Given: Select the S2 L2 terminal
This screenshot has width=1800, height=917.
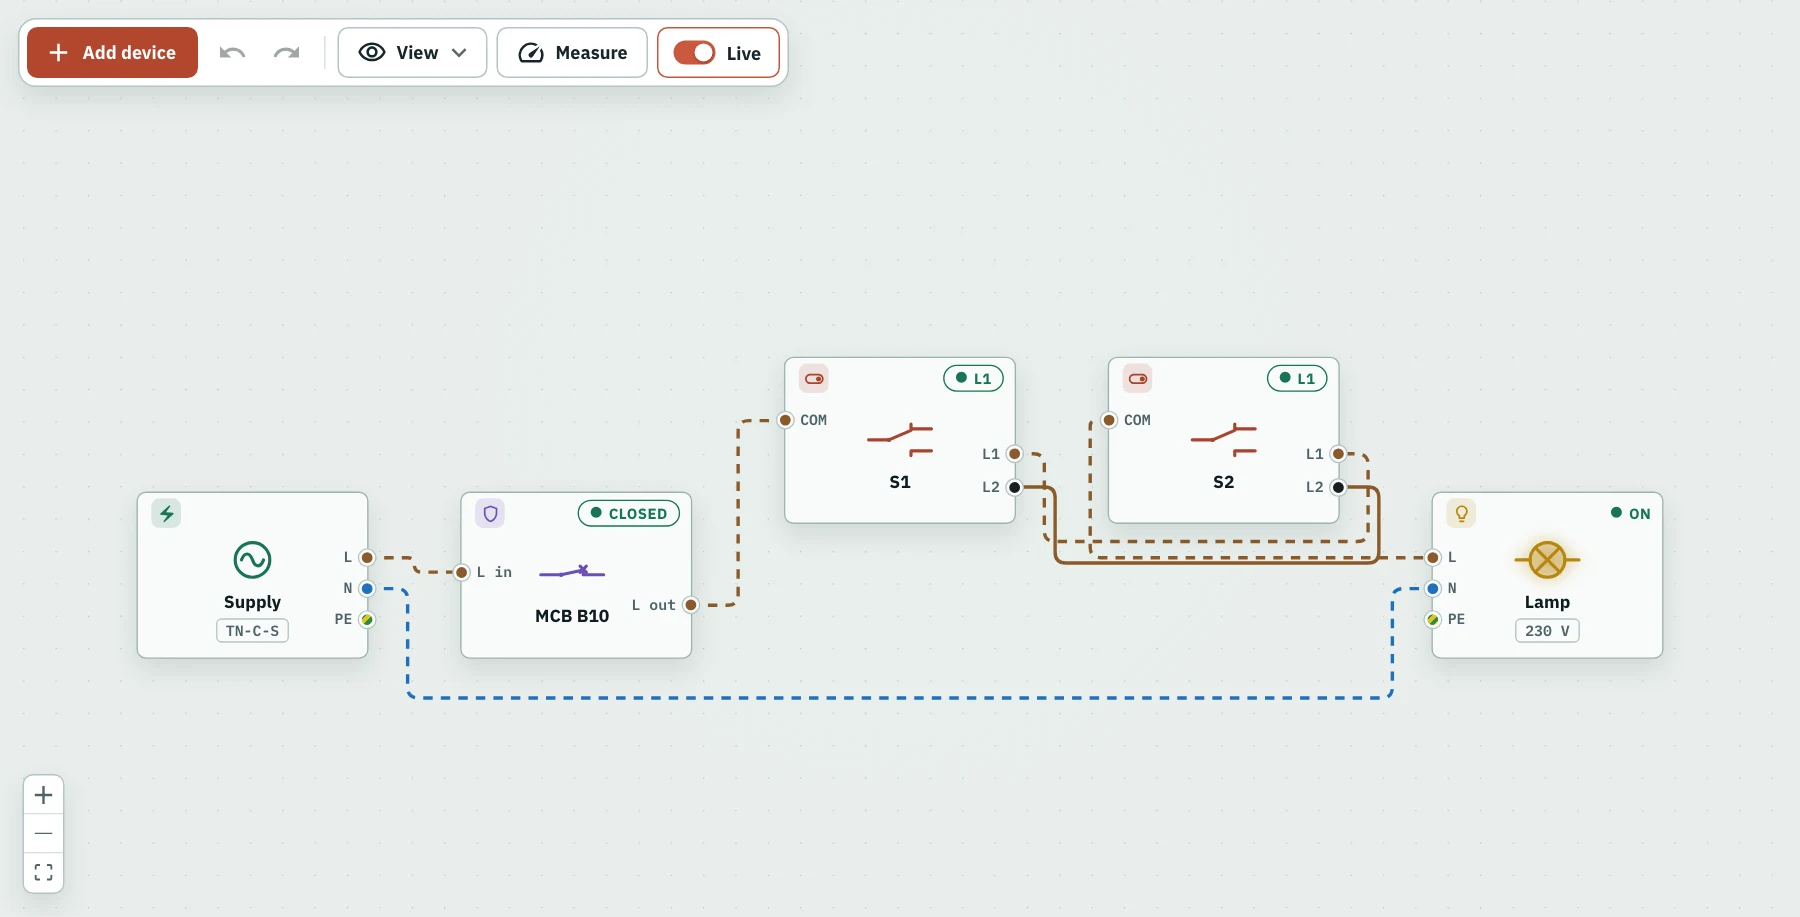Looking at the screenshot, I should [x=1338, y=487].
